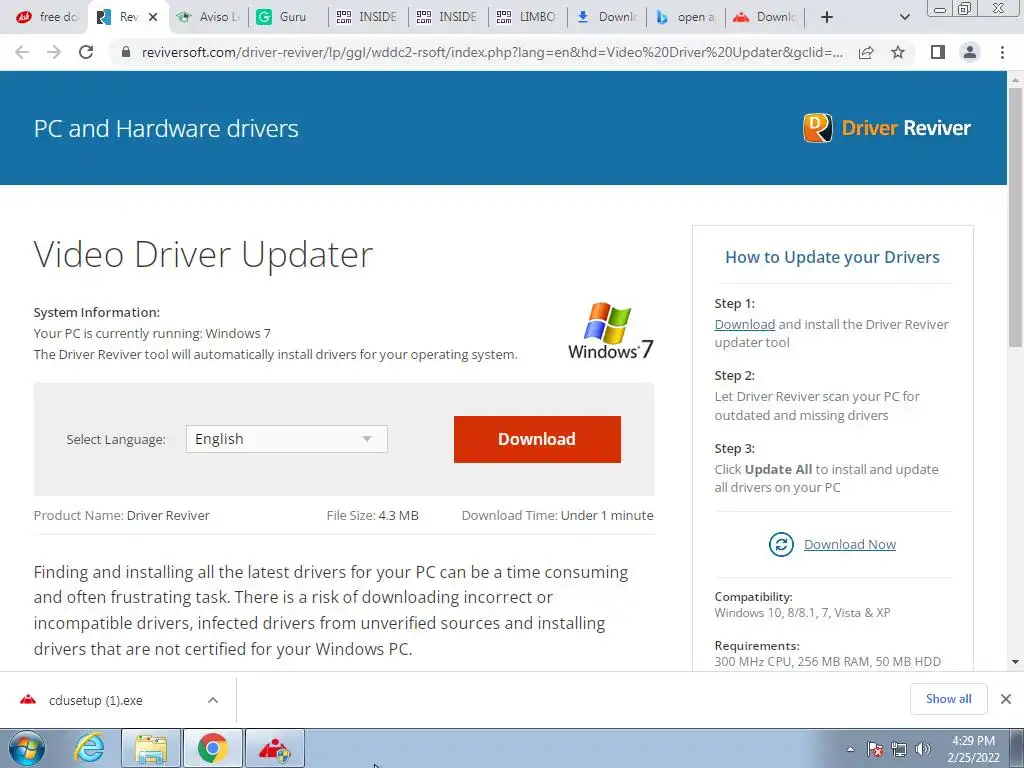Click the scrollbar up arrow
This screenshot has height=768, width=1024.
click(x=1015, y=79)
